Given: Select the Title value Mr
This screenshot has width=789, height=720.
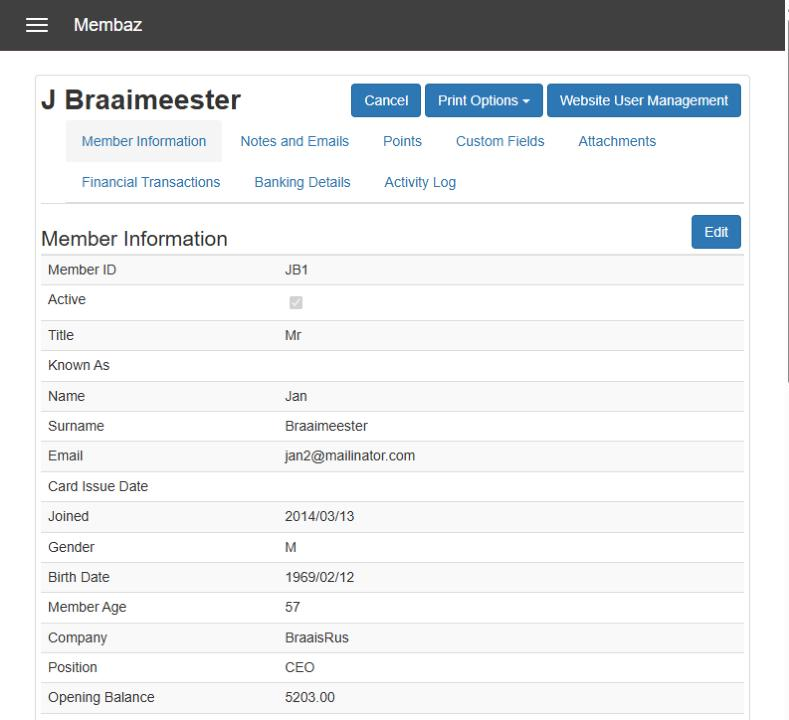Looking at the screenshot, I should [293, 335].
